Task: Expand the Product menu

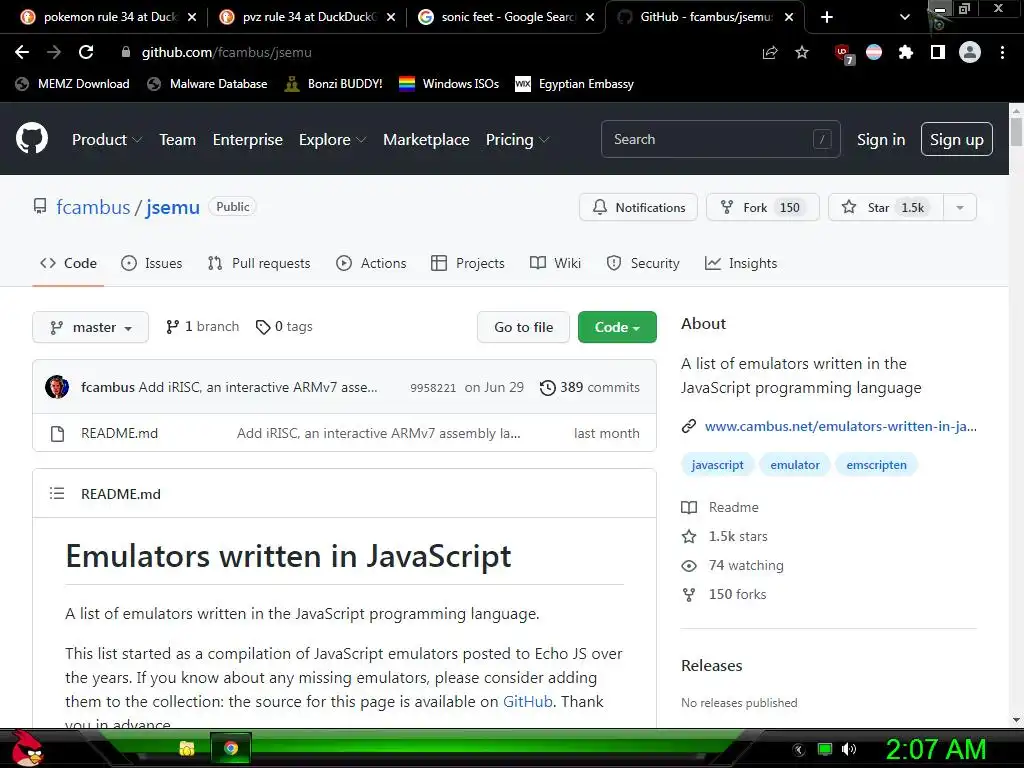Action: [107, 139]
